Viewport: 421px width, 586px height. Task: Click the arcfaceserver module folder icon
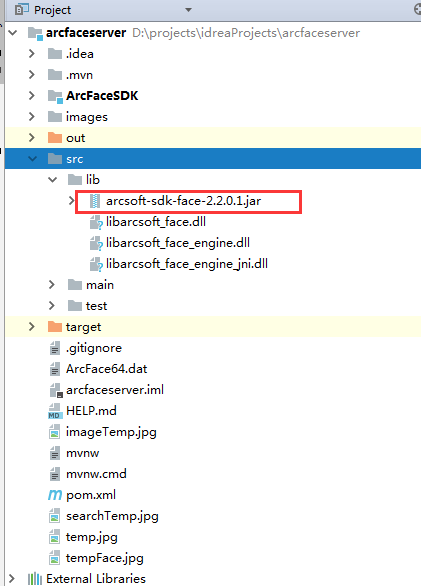tap(36, 33)
